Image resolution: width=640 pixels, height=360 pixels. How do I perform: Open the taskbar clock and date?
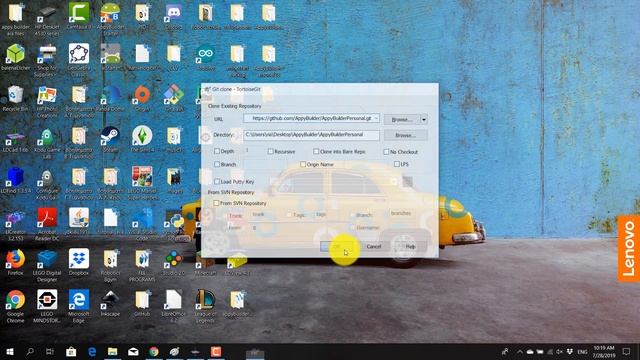[604, 352]
